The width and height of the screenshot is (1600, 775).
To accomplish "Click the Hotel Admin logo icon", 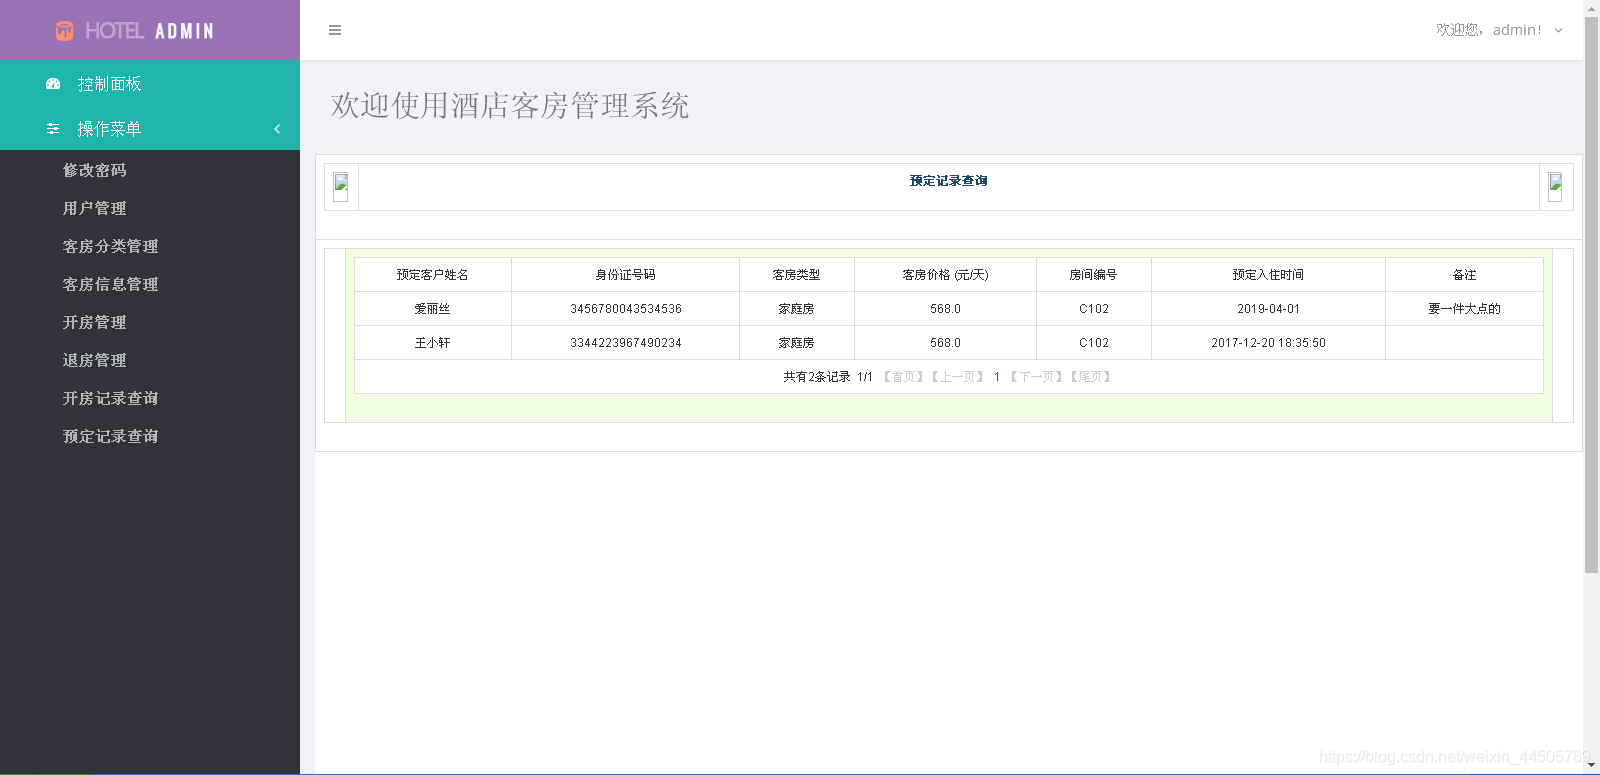I will [x=64, y=31].
